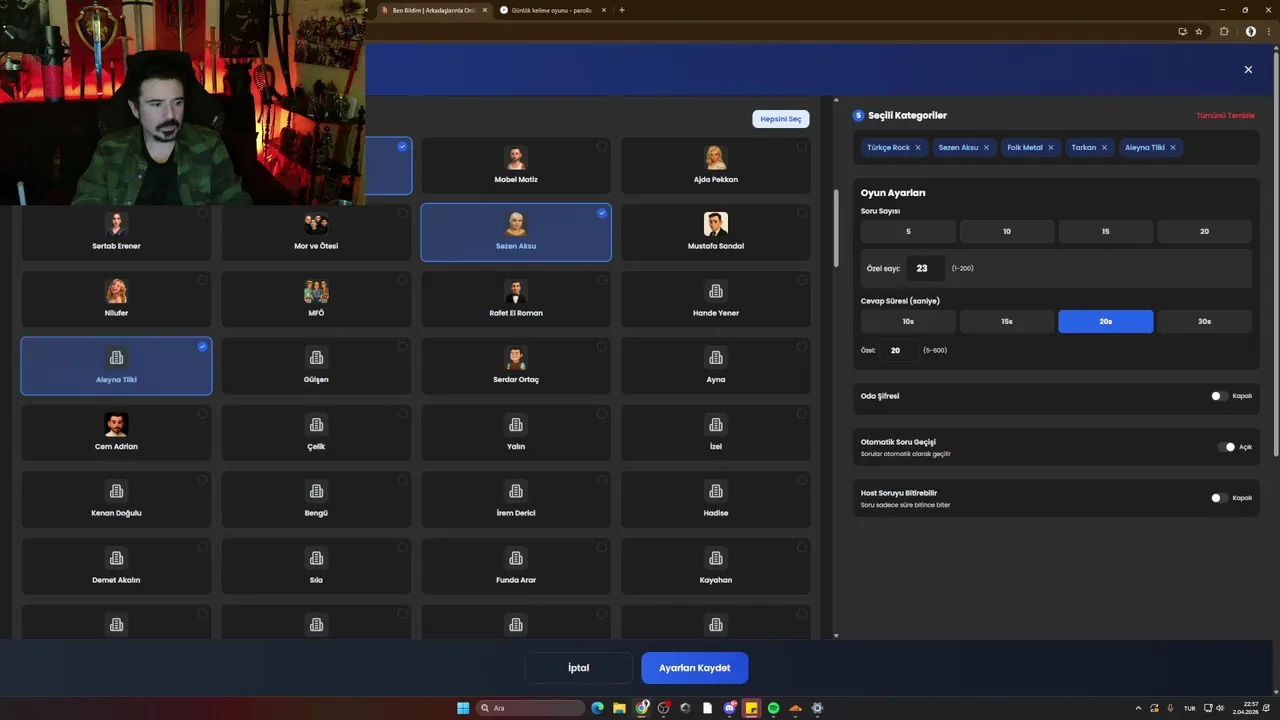1280x720 pixels.
Task: Click the Özel sayı input field
Action: click(925, 268)
